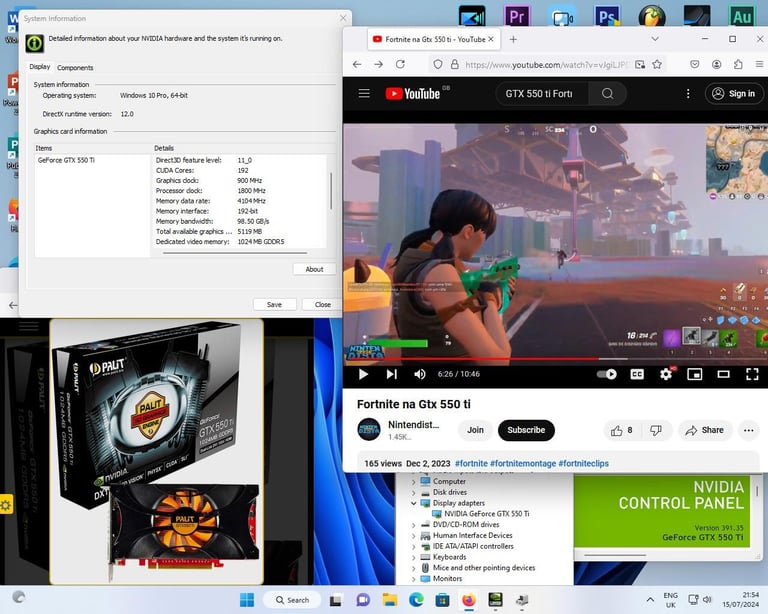Open Firefox extensions puzzle icon

738,64
